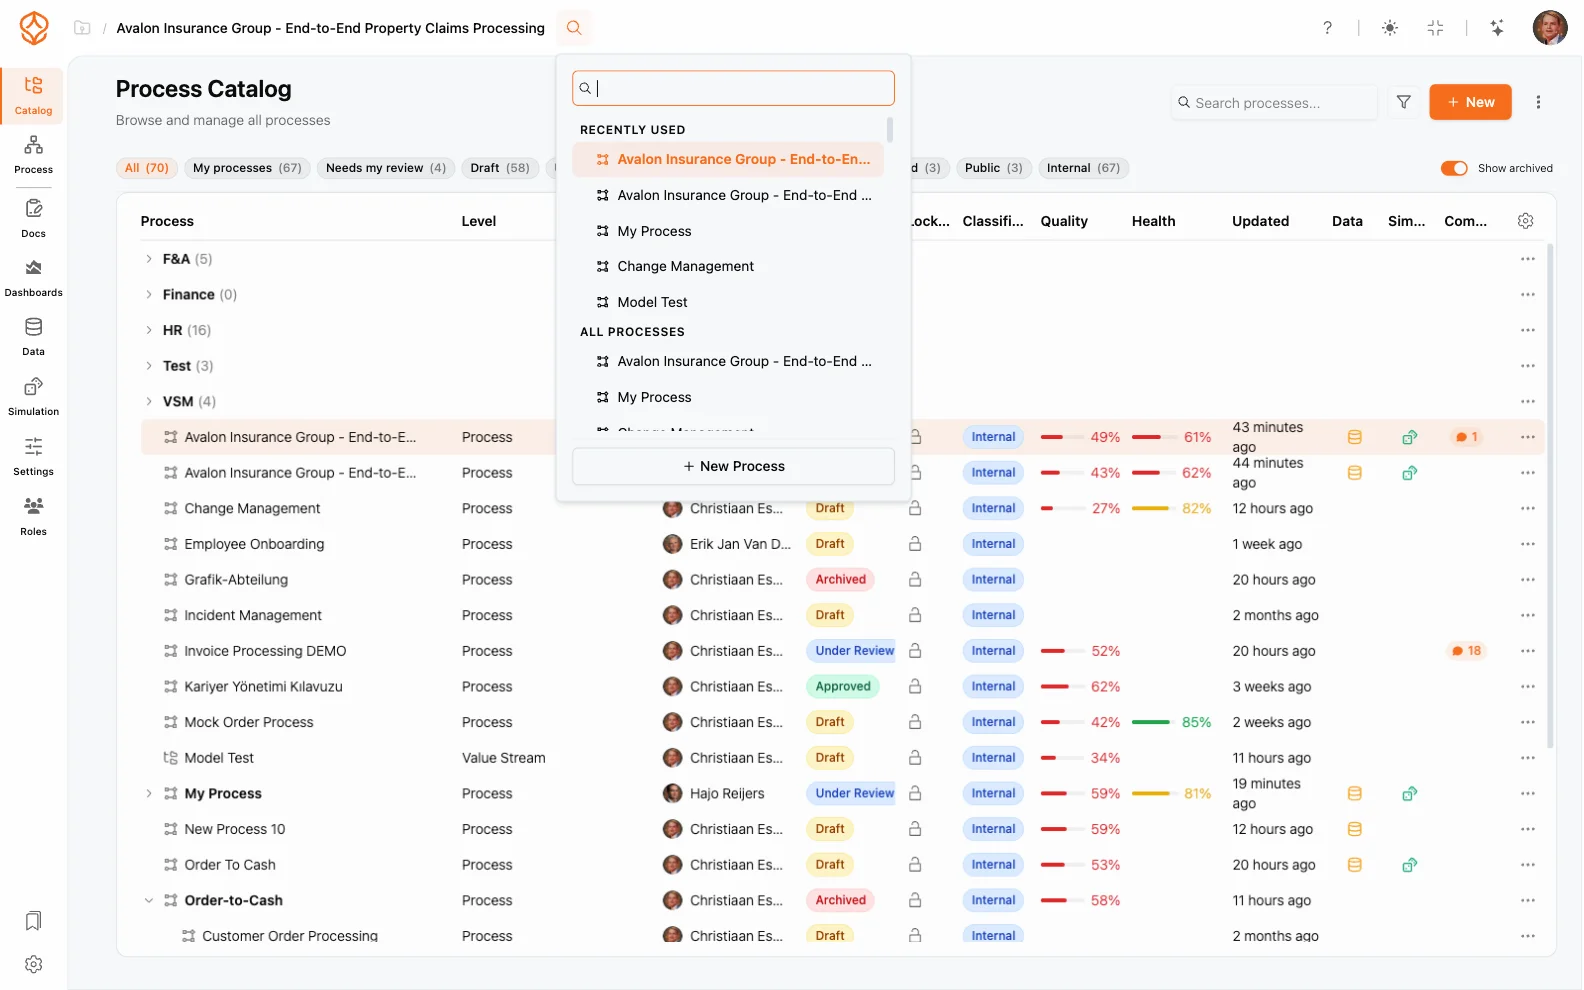Open the row menu for Incident Management
Screen dimensions: 1584x990
(1527, 616)
